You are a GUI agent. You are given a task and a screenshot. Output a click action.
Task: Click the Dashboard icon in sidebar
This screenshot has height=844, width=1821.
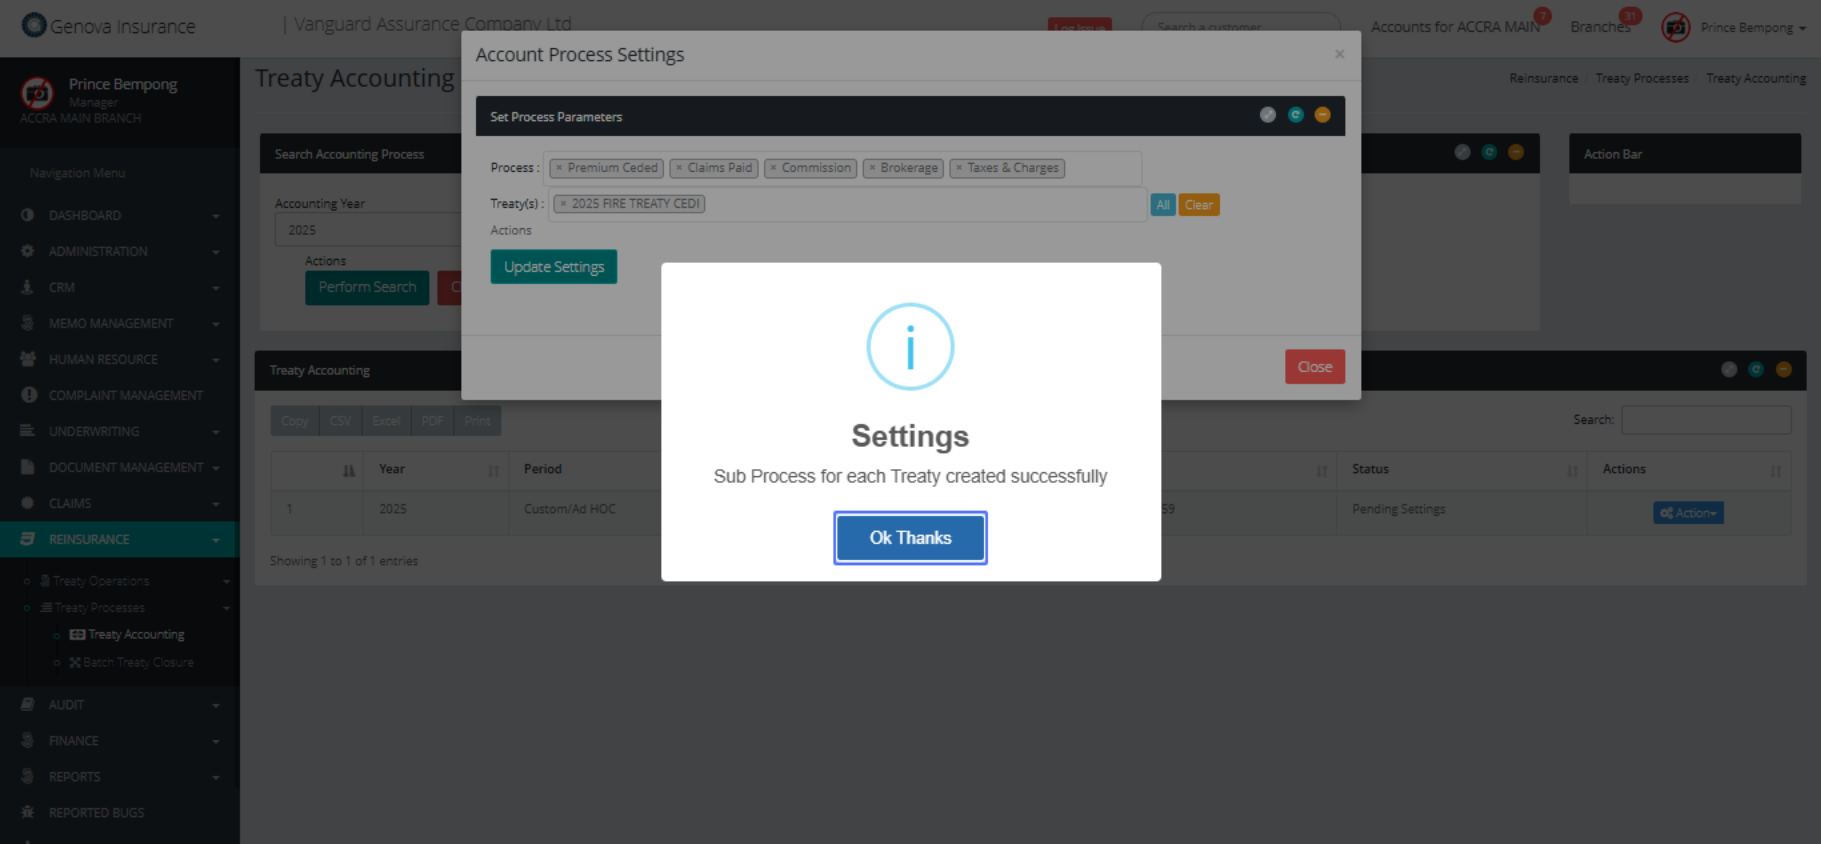(x=27, y=215)
